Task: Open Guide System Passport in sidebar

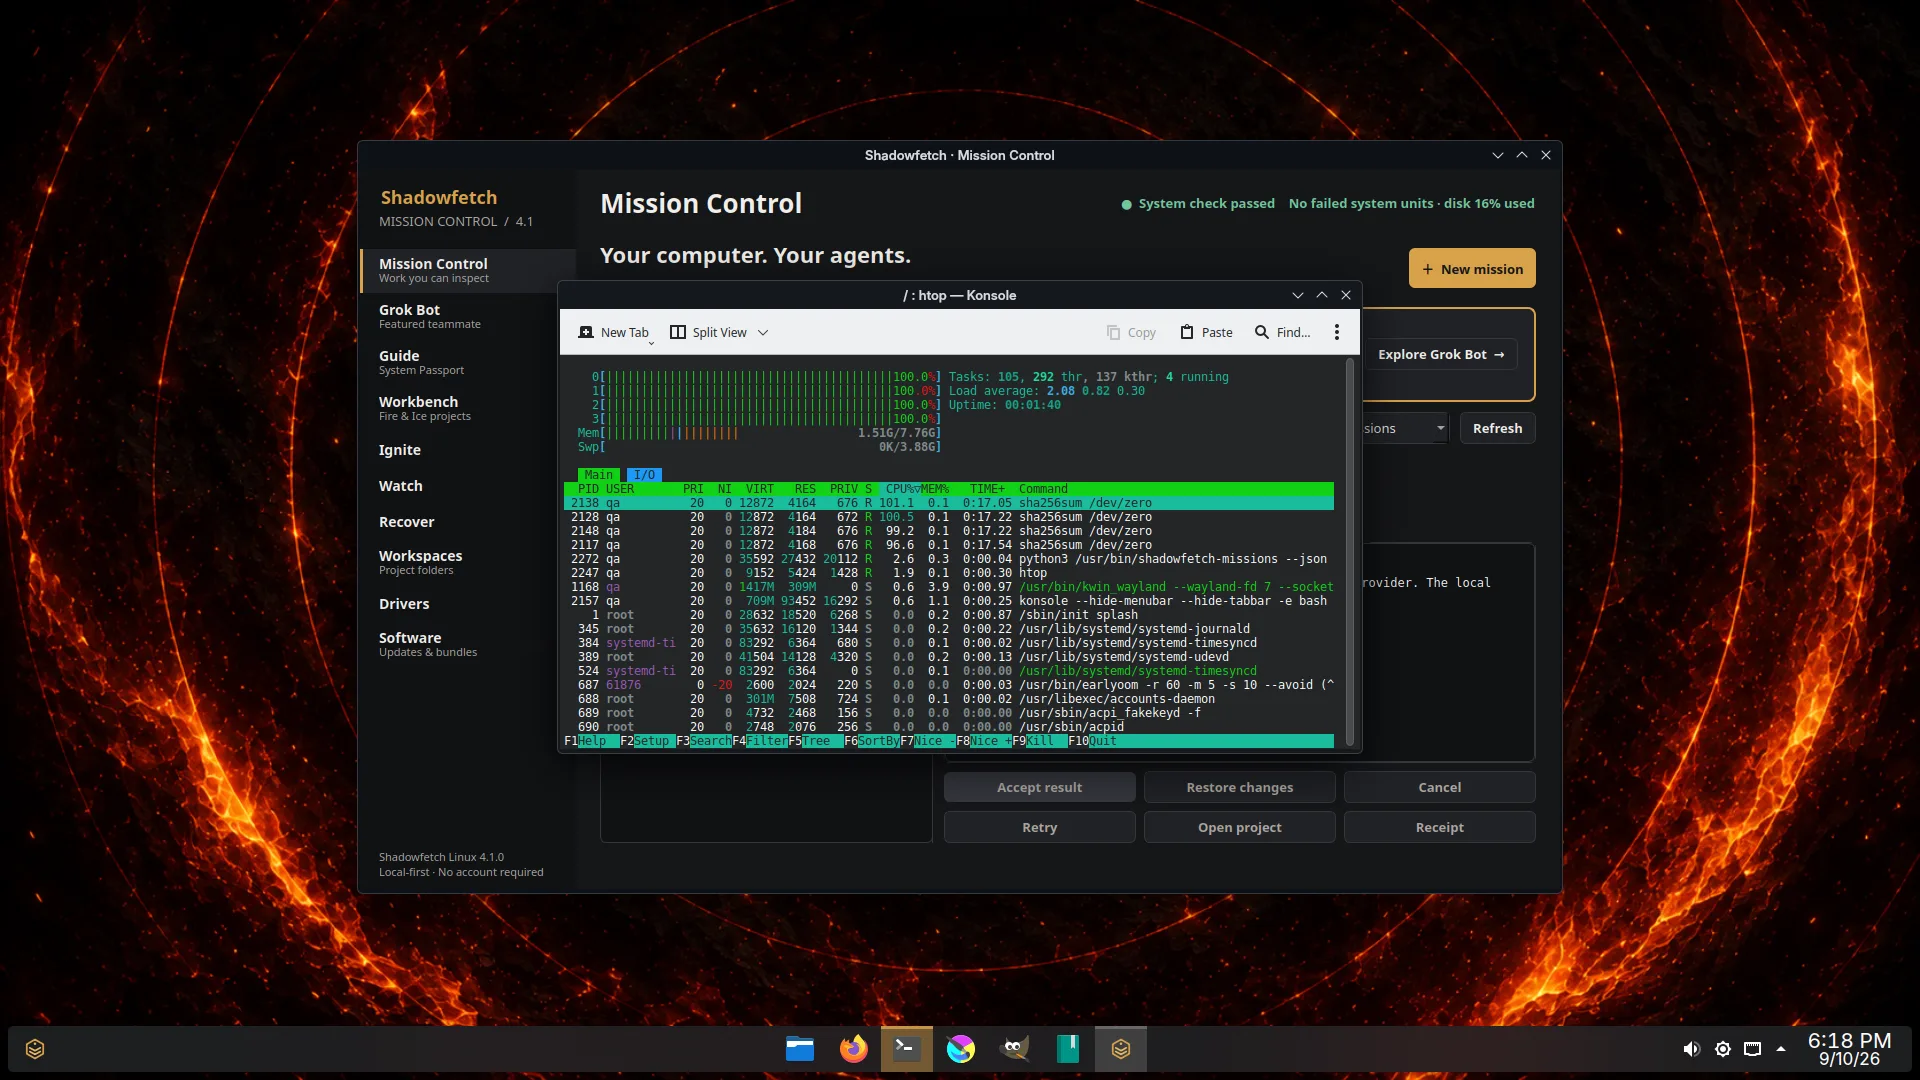Action: (468, 362)
